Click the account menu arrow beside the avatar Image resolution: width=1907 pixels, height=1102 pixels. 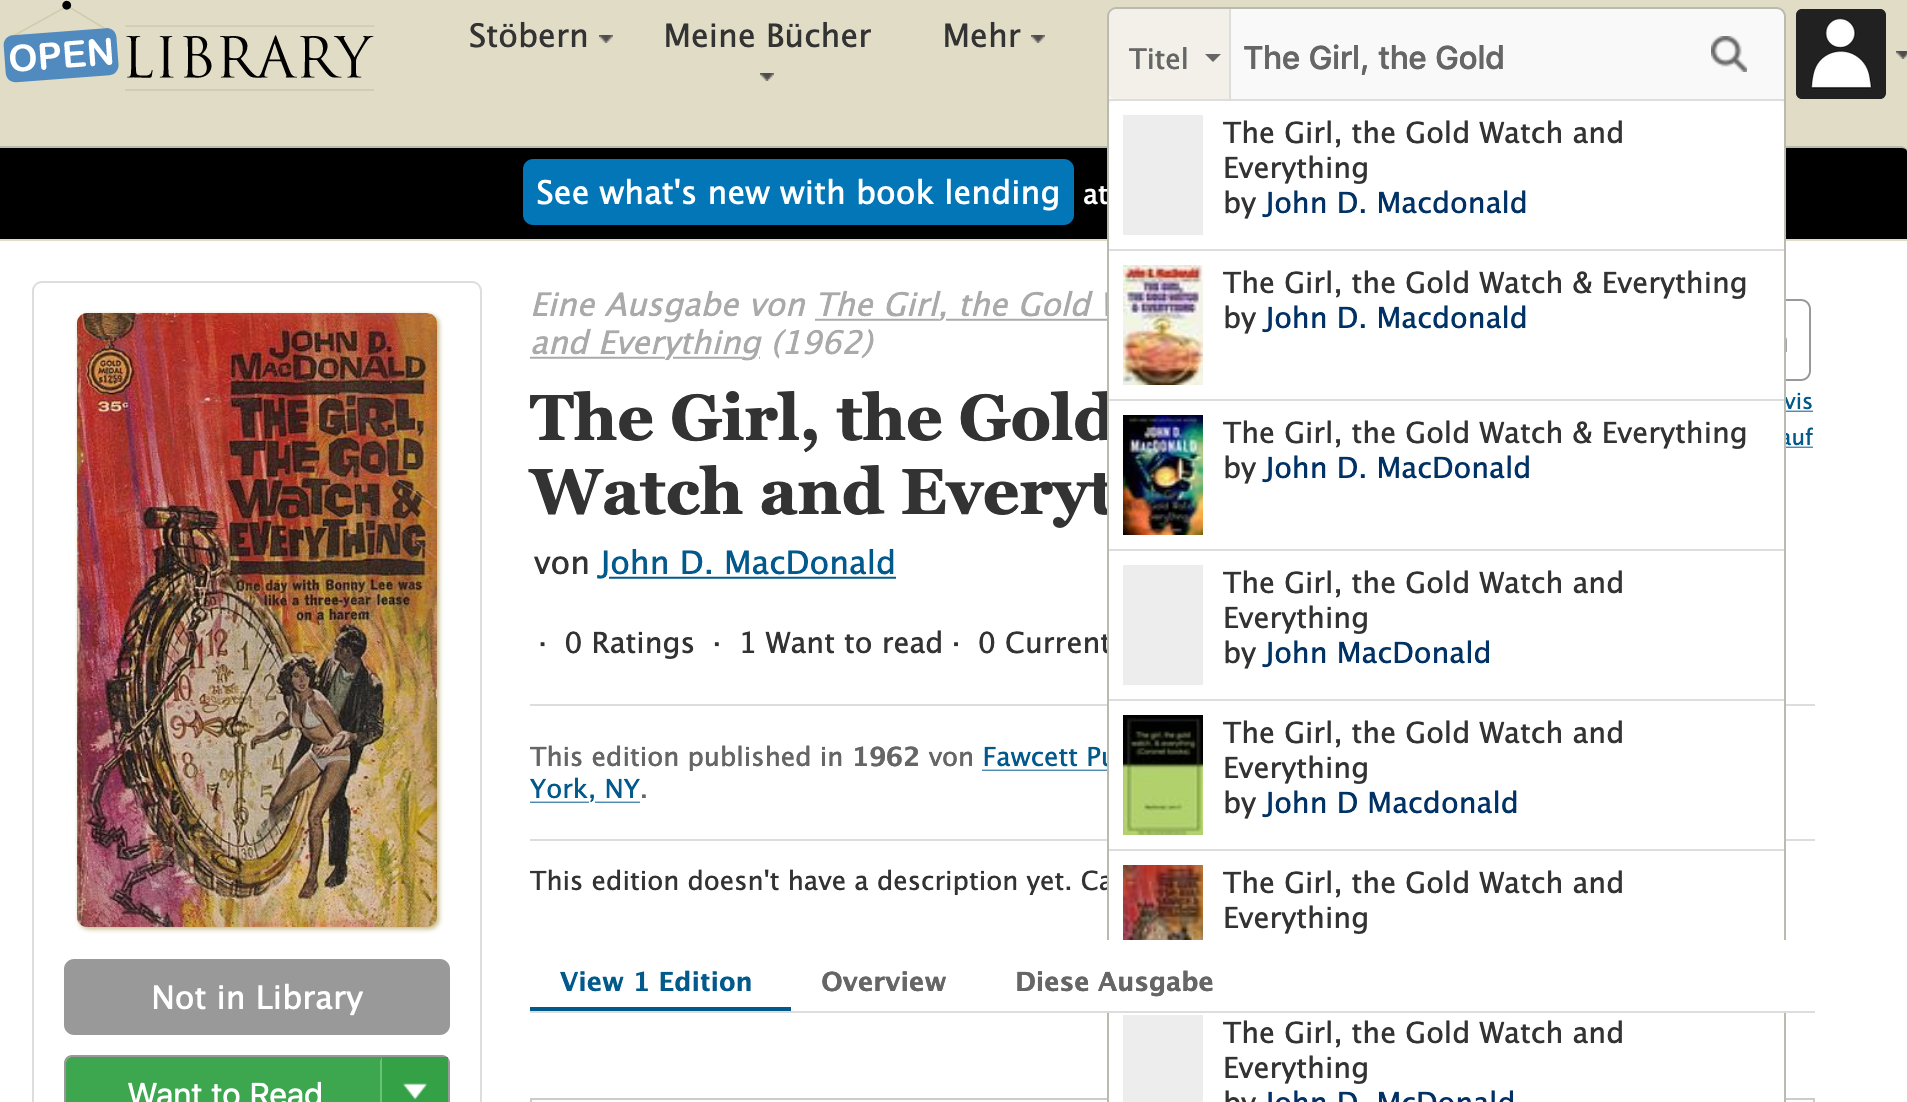1899,55
